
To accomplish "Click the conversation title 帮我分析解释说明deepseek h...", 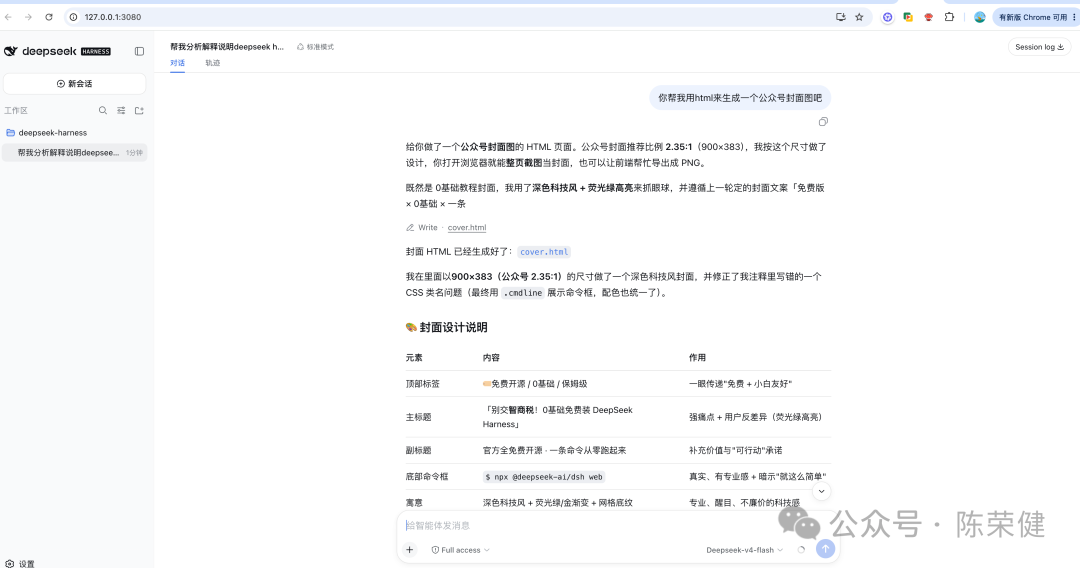I will pos(227,47).
